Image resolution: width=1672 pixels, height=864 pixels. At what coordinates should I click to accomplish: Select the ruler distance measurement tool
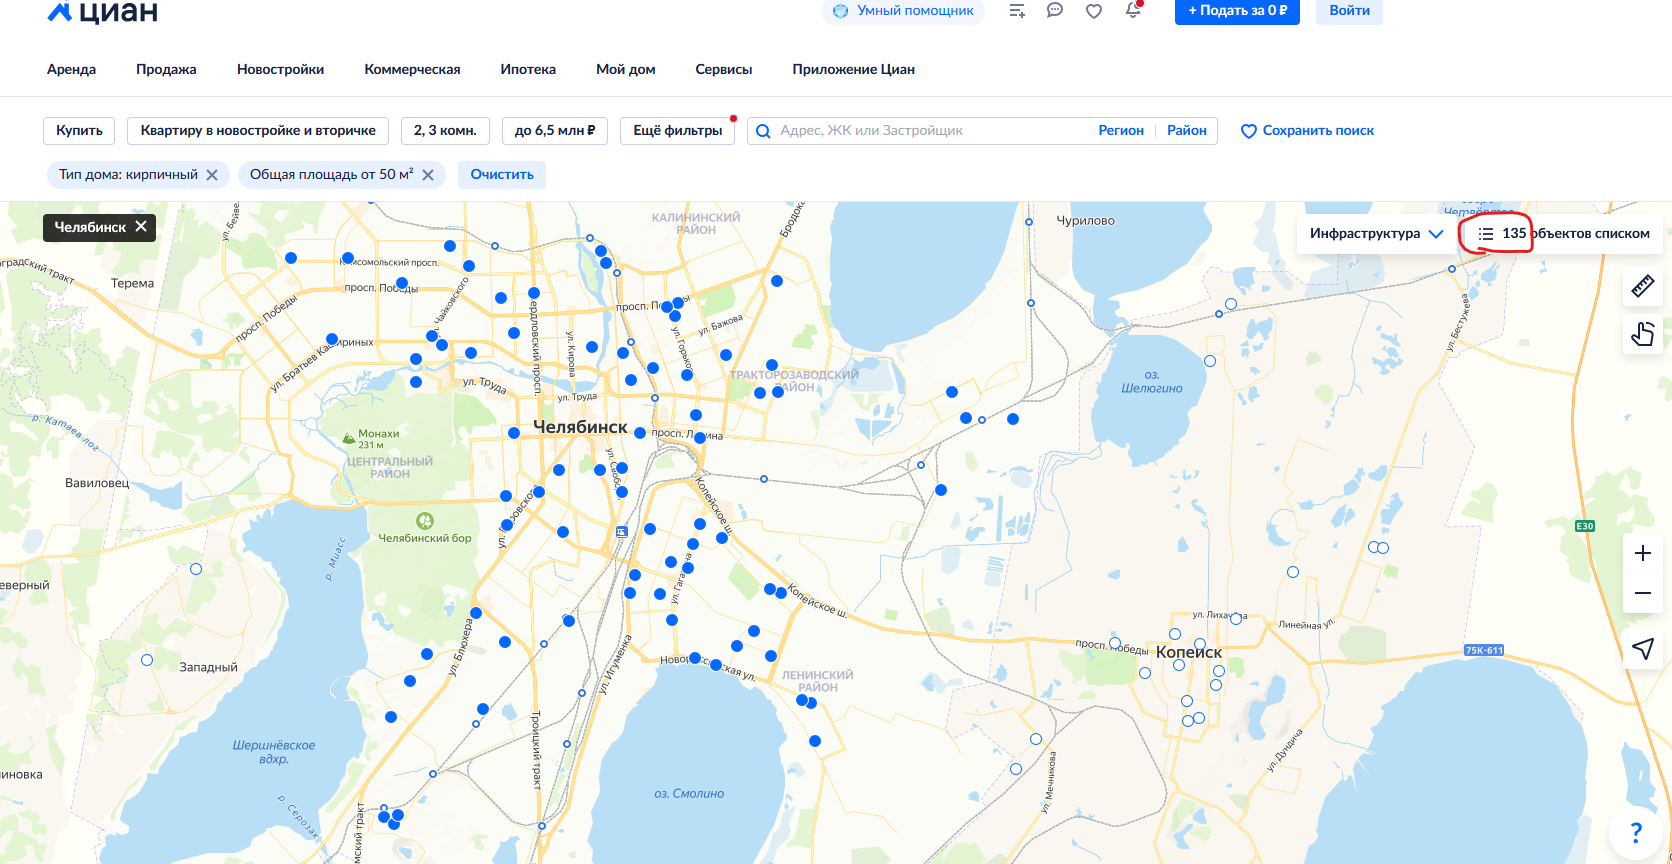[x=1642, y=287]
